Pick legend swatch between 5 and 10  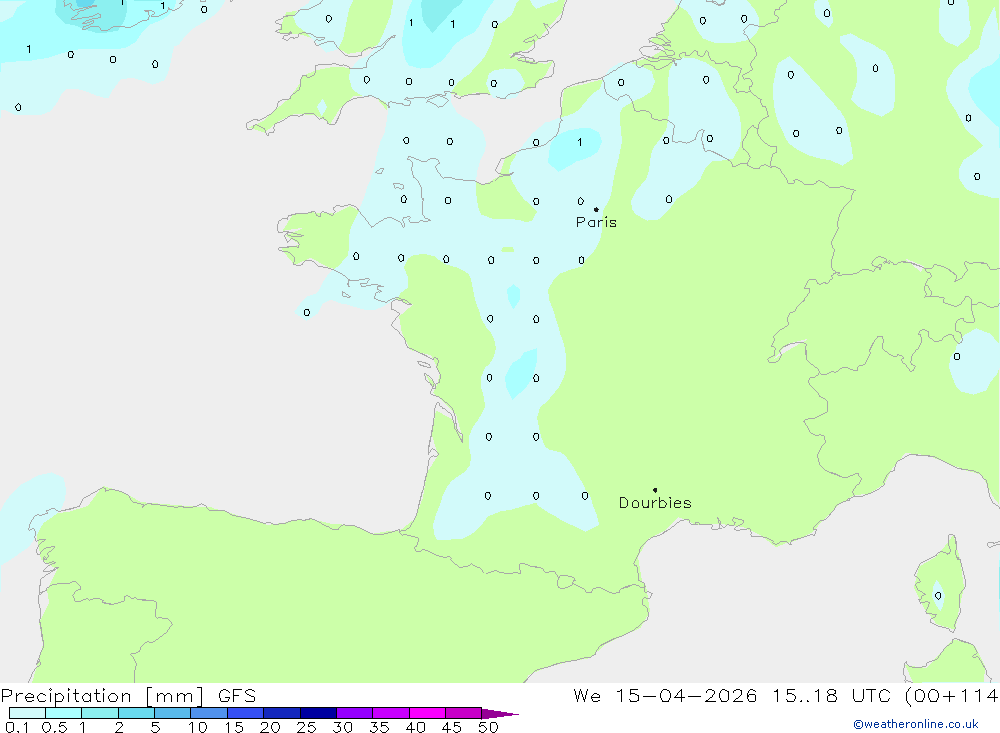click(x=173, y=713)
